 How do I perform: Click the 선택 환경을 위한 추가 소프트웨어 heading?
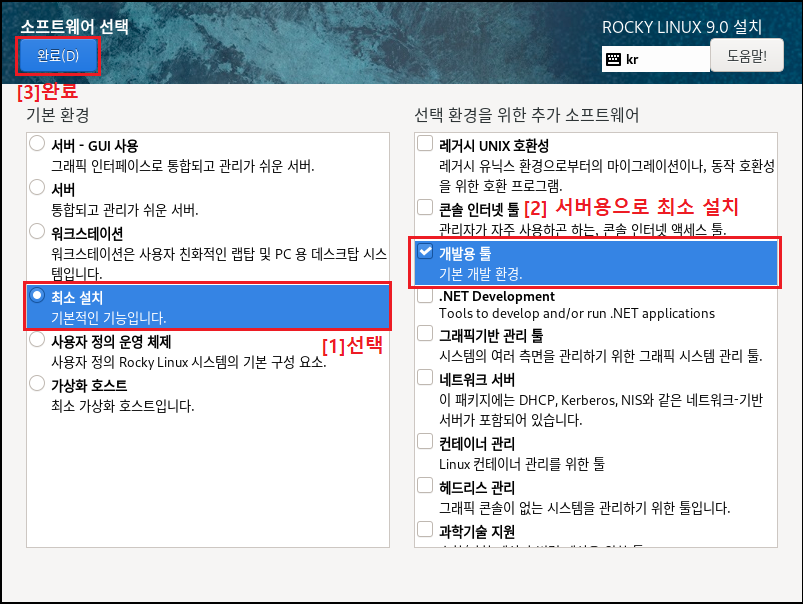(x=526, y=115)
